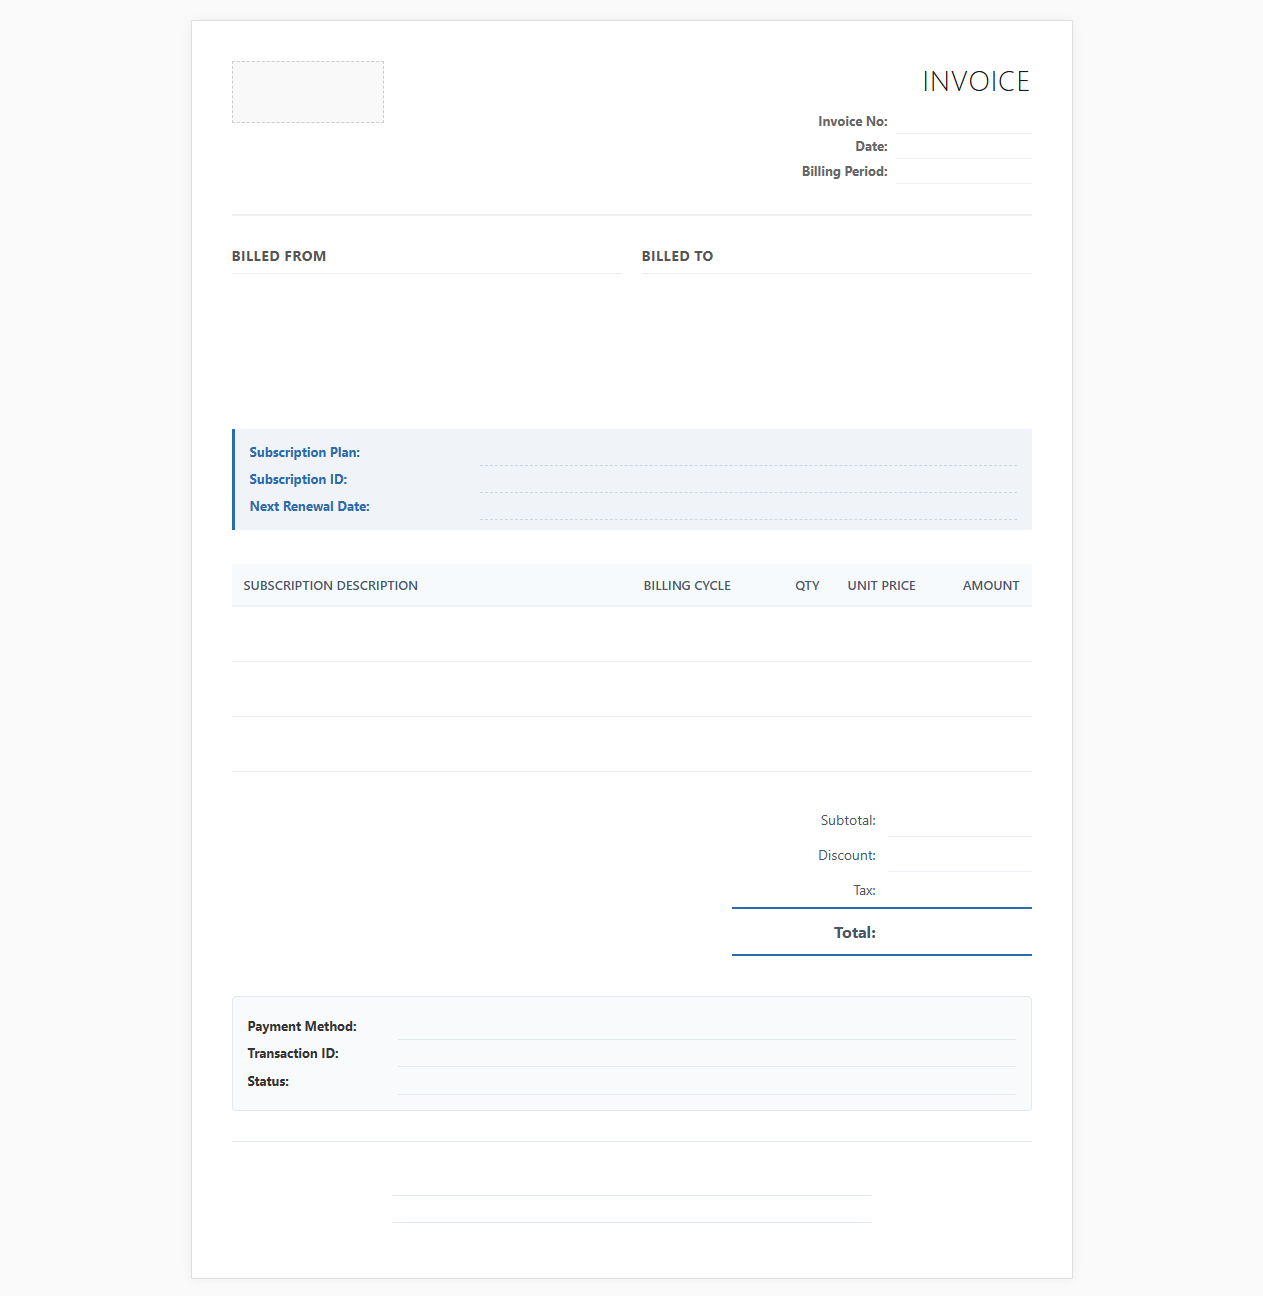Click the Tax value field
Screen dimensions: 1263x1296
(960, 890)
